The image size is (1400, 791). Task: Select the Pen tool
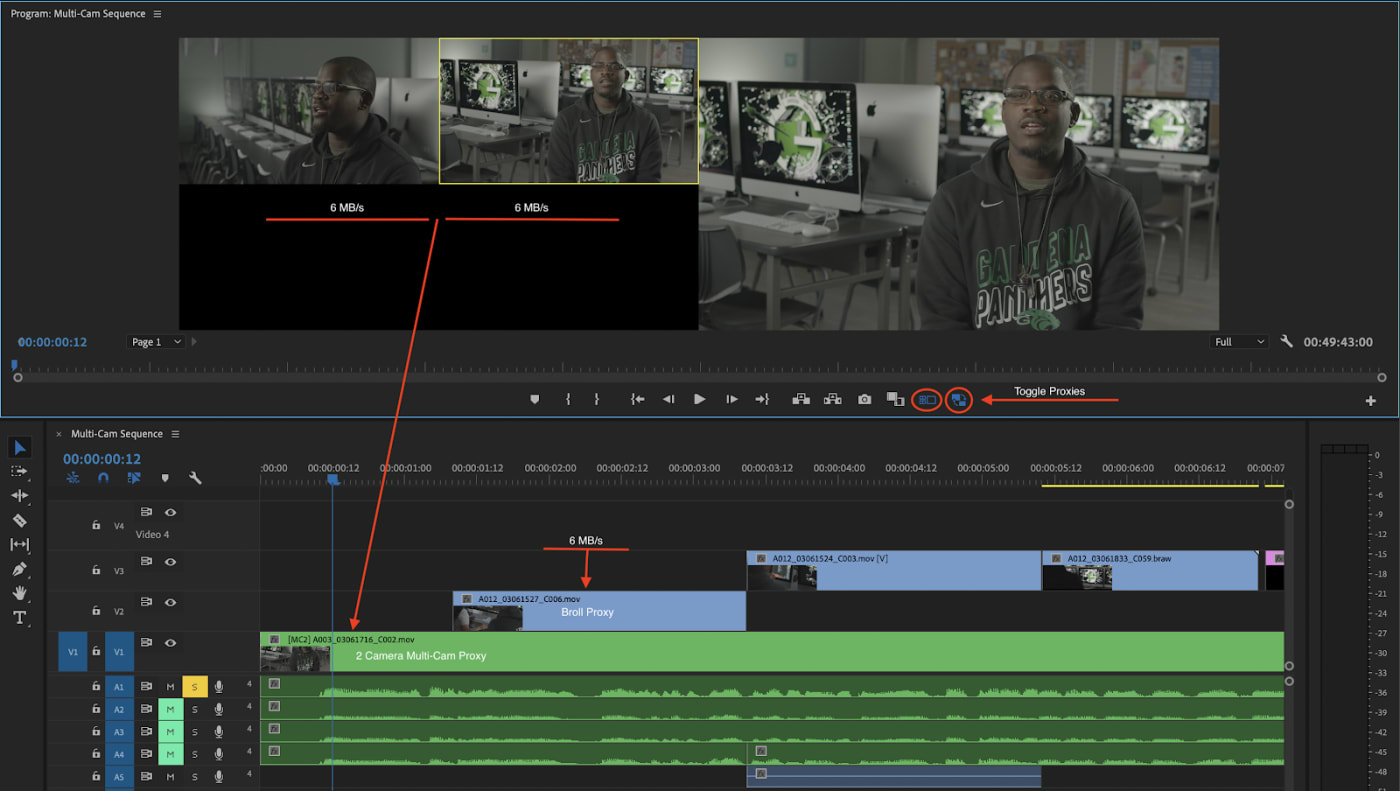point(21,566)
